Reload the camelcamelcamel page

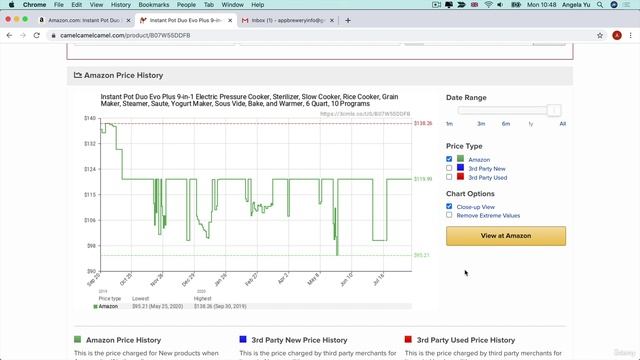coord(36,36)
